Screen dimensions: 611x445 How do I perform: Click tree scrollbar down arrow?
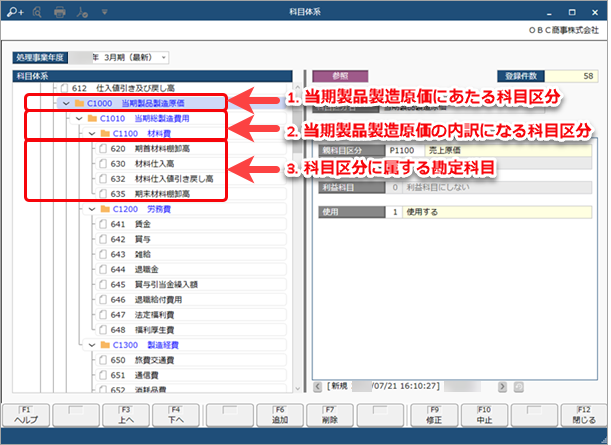click(x=298, y=388)
